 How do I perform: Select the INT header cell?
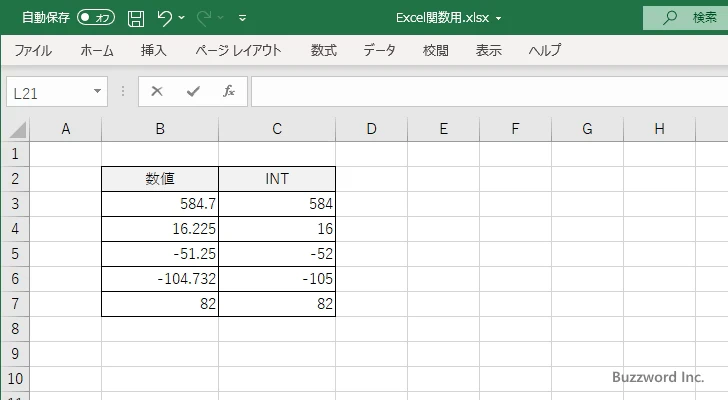click(277, 179)
